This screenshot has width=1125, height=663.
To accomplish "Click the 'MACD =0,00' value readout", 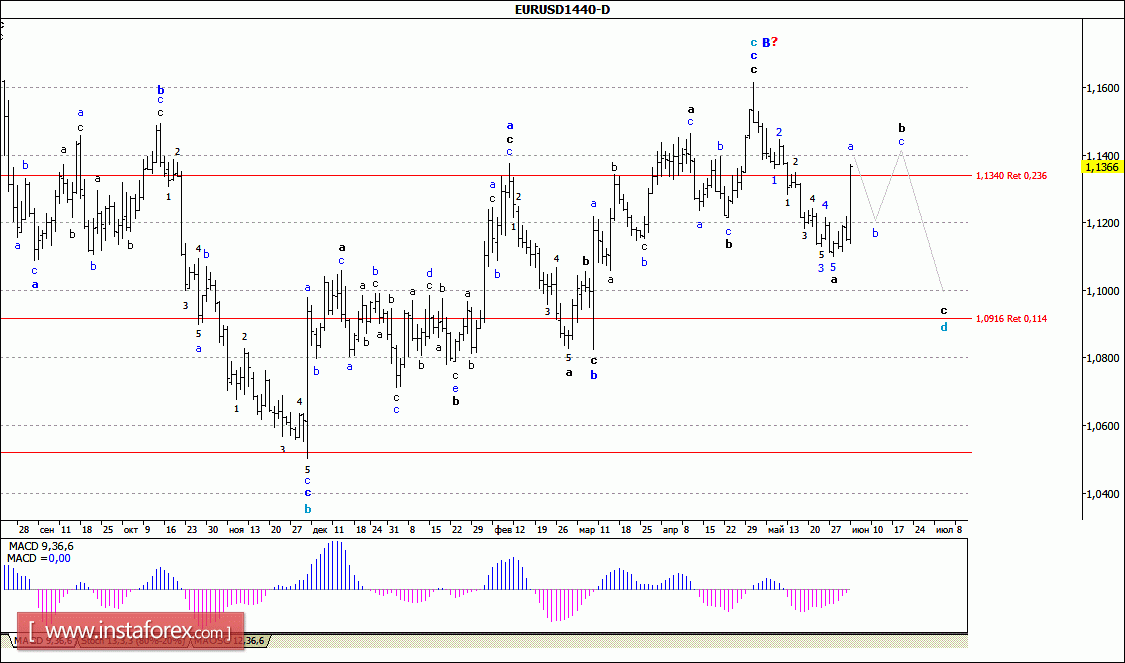I will tap(39, 558).
